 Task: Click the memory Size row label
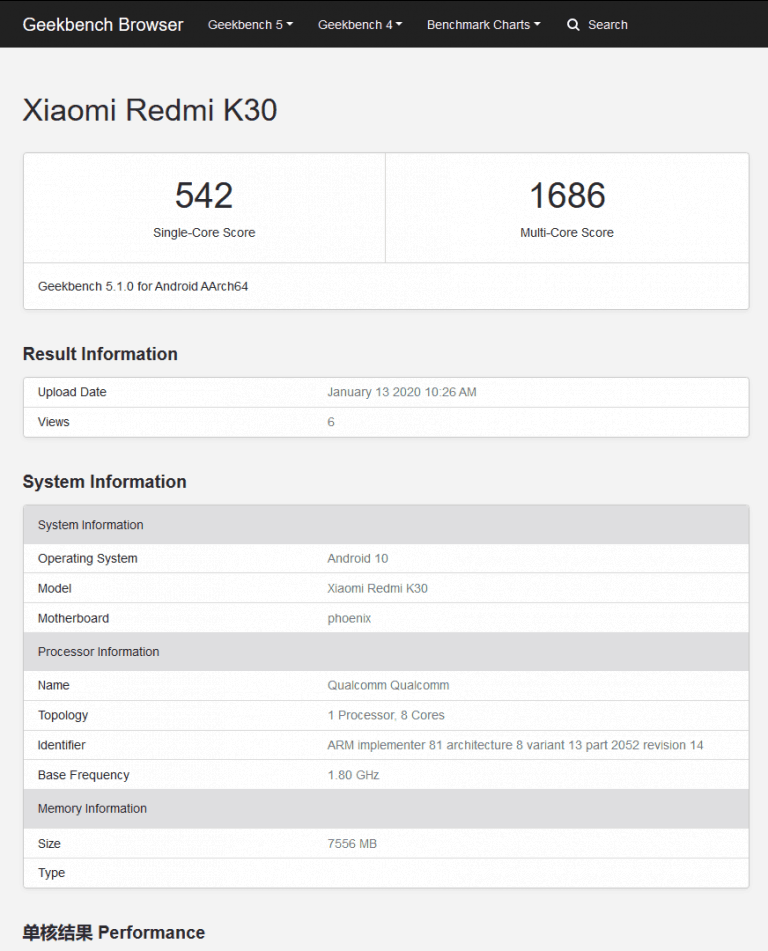[49, 844]
